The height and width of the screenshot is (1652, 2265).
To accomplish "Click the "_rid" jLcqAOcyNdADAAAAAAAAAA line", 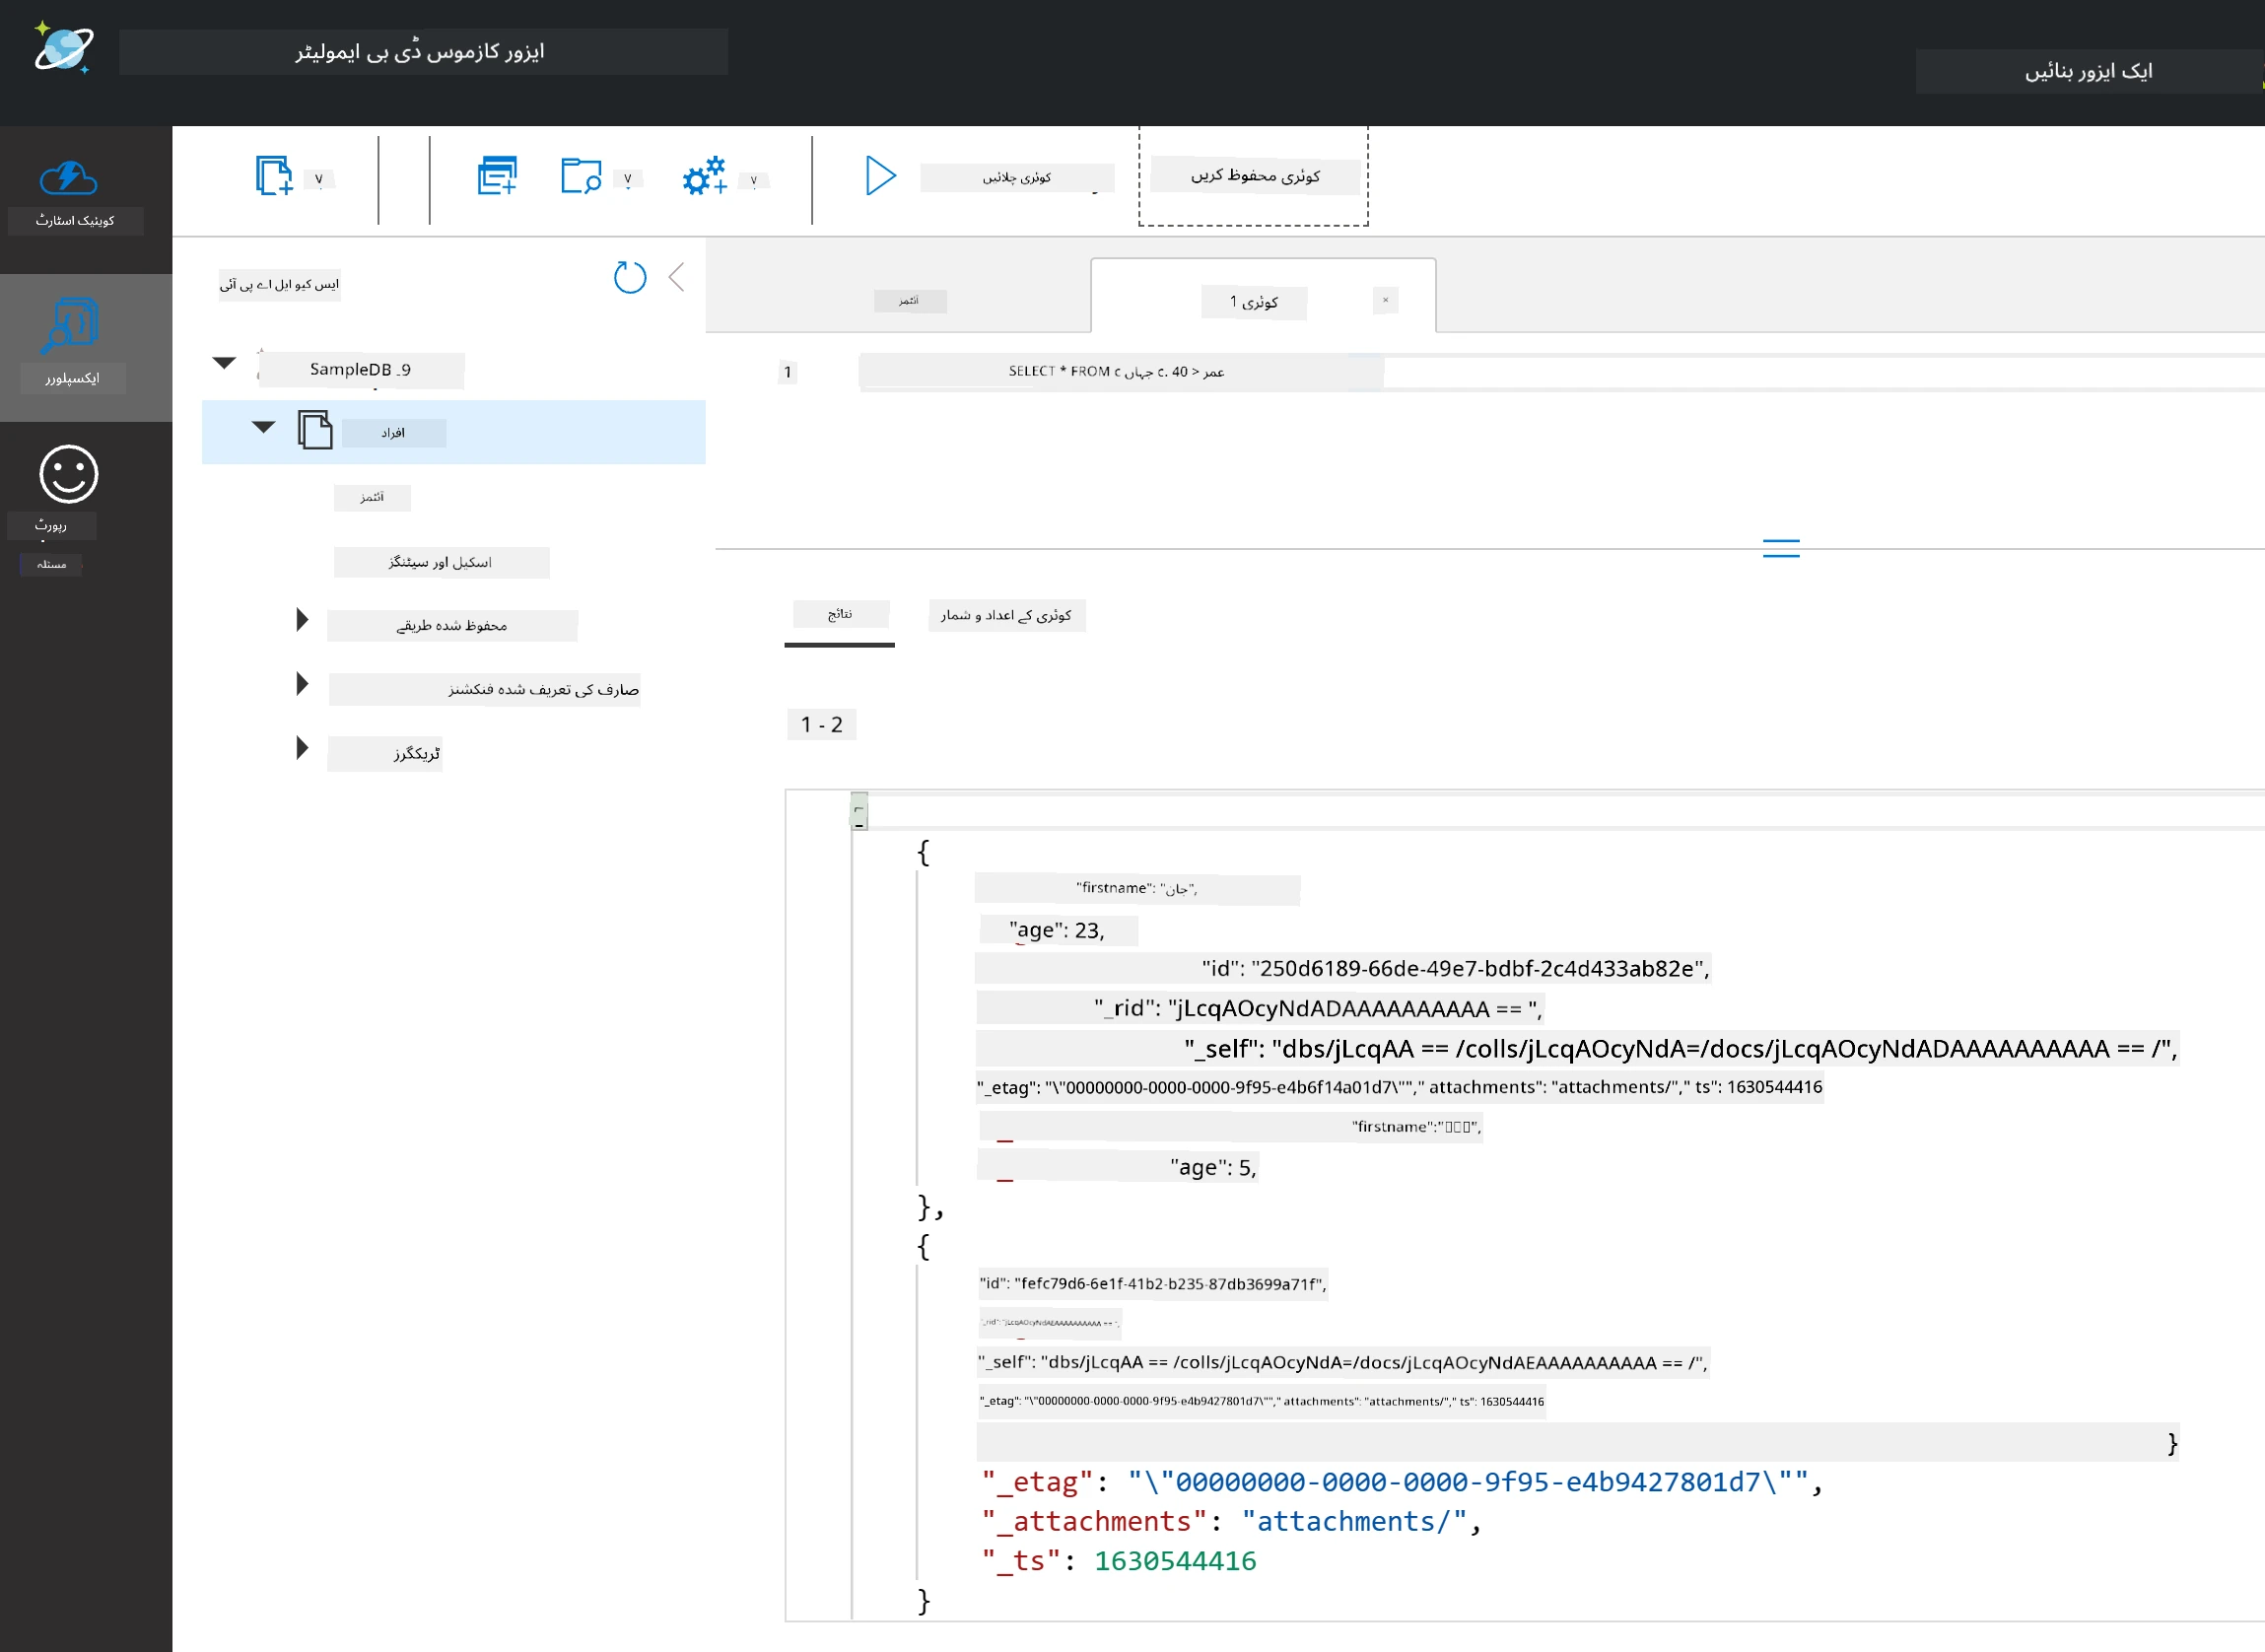I will pyautogui.click(x=1260, y=1008).
